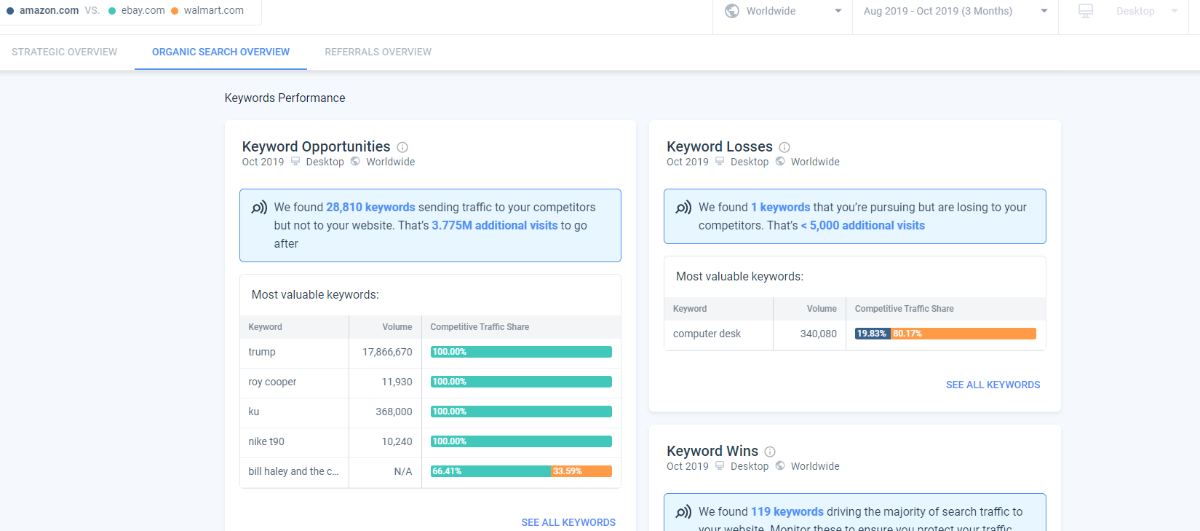Click the nike t90 traffic share bar
Viewport: 1200px width, 531px height.
(x=521, y=441)
